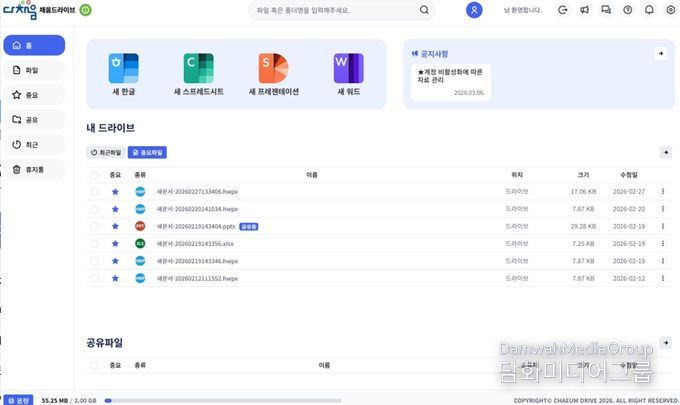Open the notification bell icon
680x405 pixels.
pyautogui.click(x=649, y=10)
